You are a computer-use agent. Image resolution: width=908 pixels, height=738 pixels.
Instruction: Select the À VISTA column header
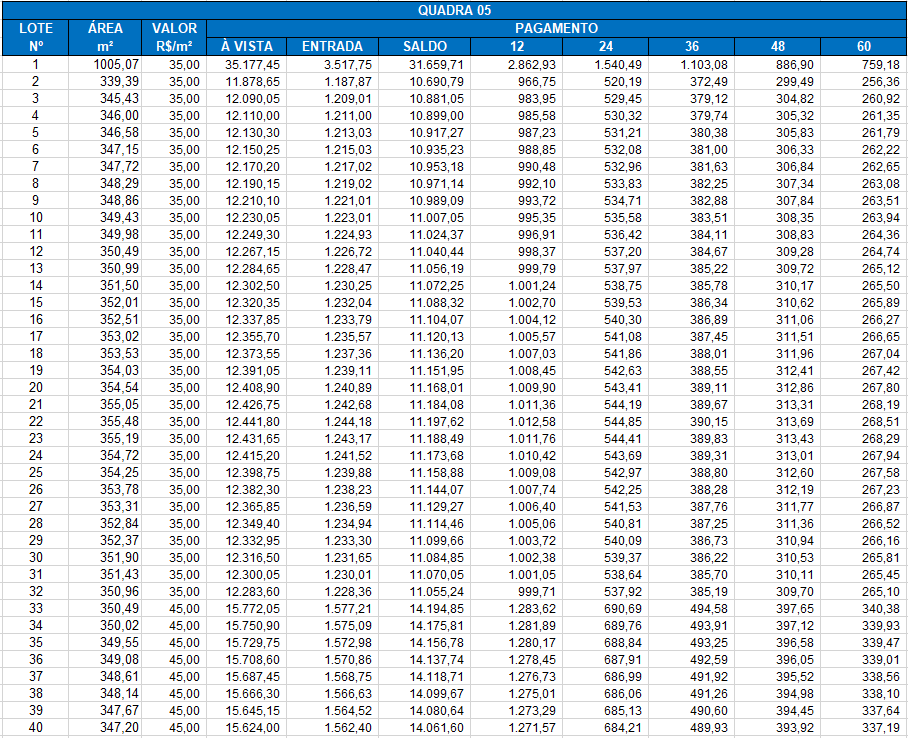pyautogui.click(x=246, y=46)
